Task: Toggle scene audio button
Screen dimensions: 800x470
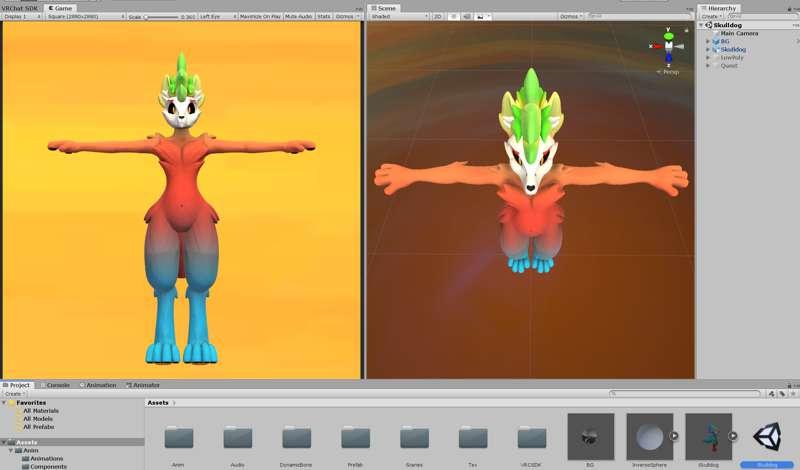Action: [x=466, y=16]
